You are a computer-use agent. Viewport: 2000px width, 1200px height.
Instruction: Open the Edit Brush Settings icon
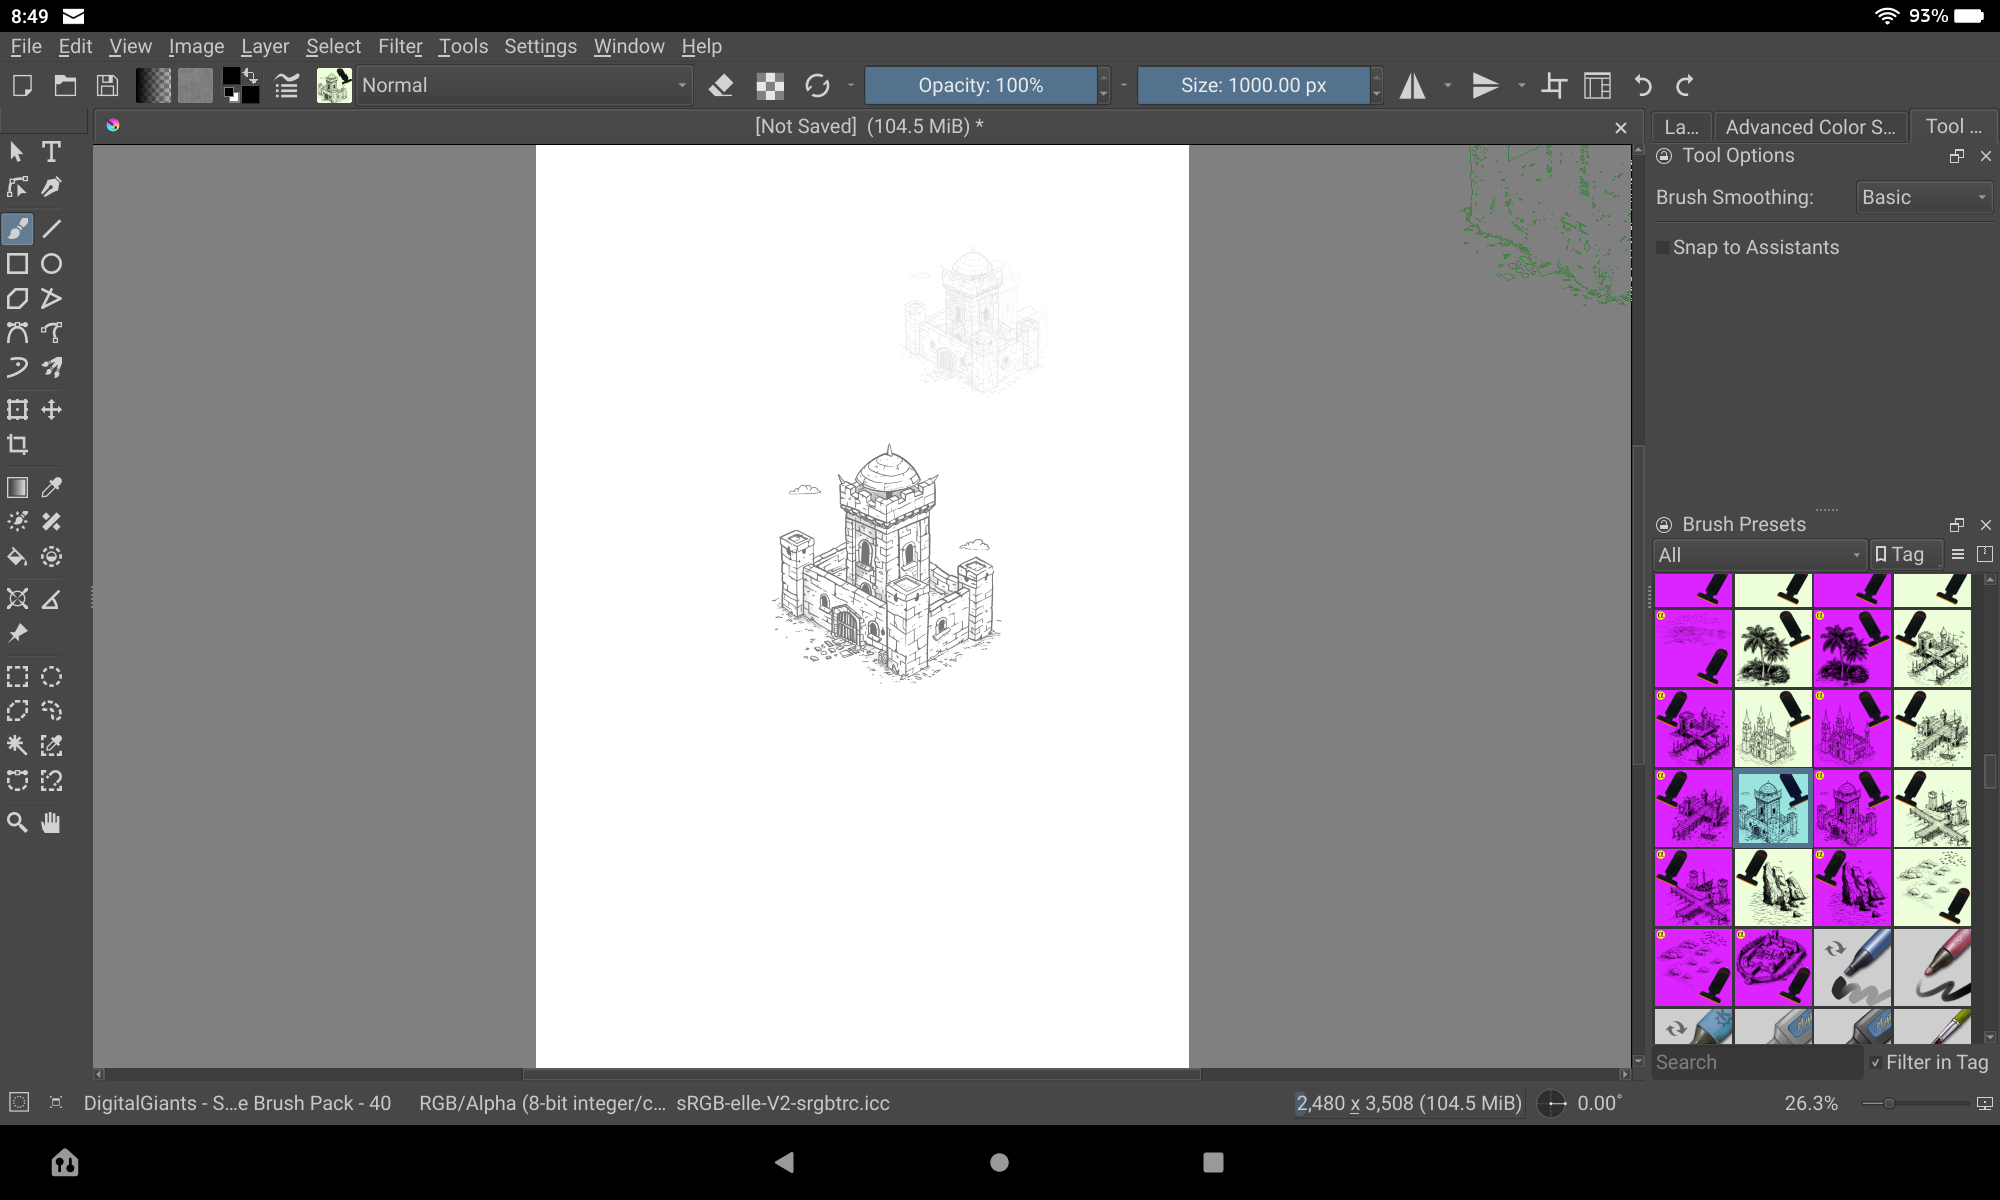click(x=286, y=86)
